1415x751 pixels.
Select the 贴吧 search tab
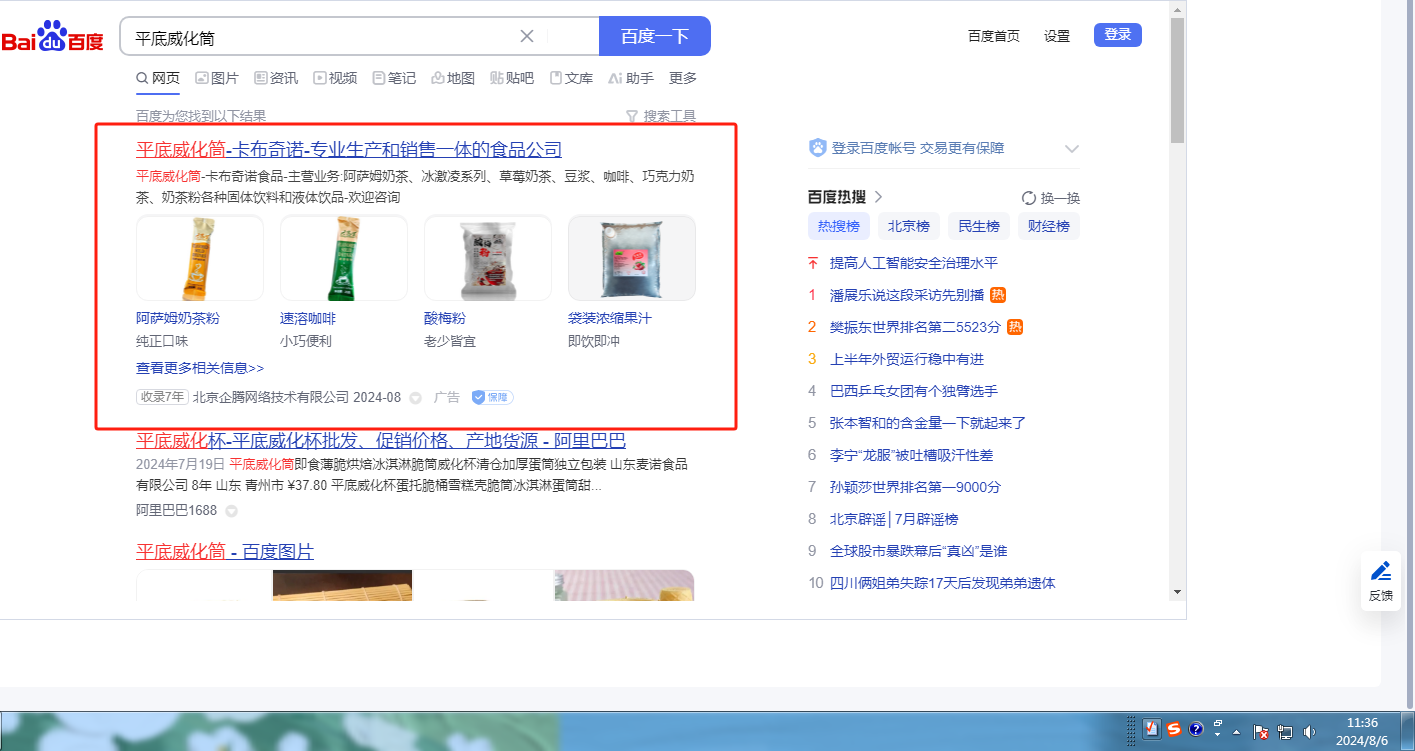(512, 78)
